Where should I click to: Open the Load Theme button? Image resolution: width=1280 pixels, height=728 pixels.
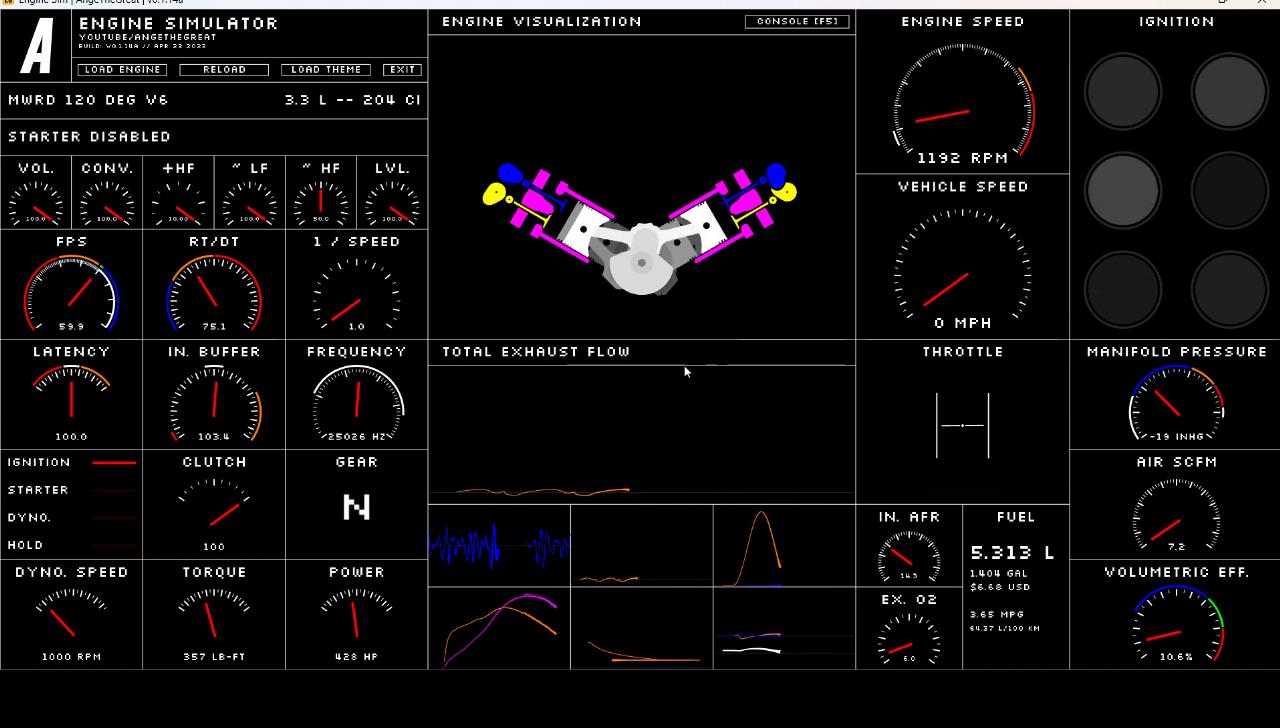pos(326,70)
